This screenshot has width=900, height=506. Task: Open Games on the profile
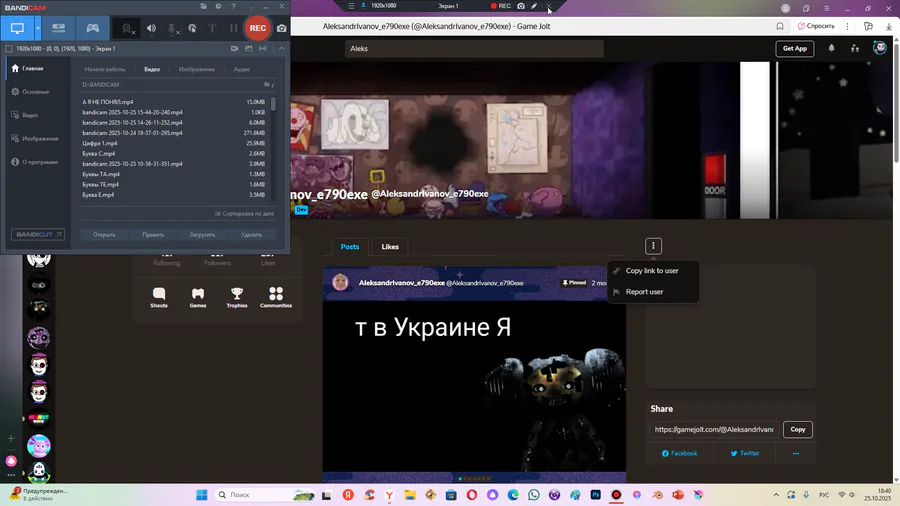pyautogui.click(x=198, y=298)
